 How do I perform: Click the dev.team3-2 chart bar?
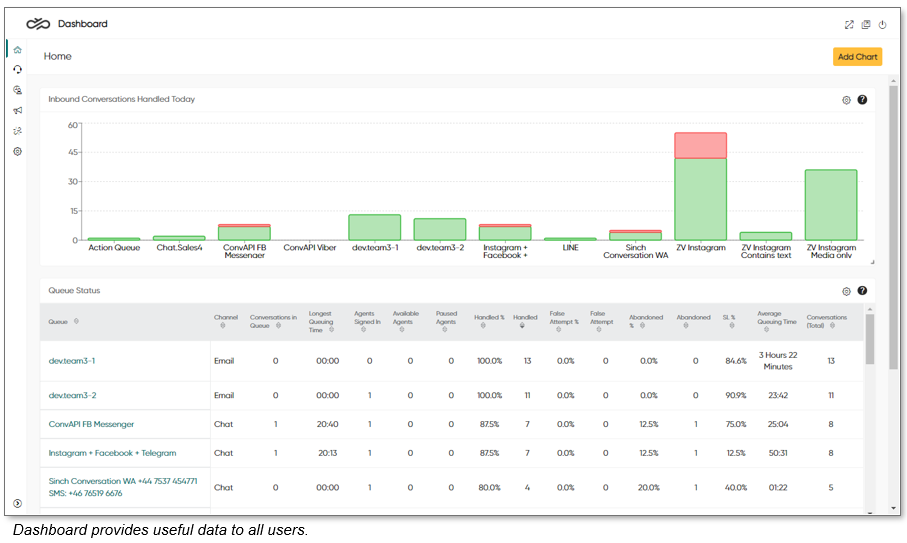click(440, 229)
